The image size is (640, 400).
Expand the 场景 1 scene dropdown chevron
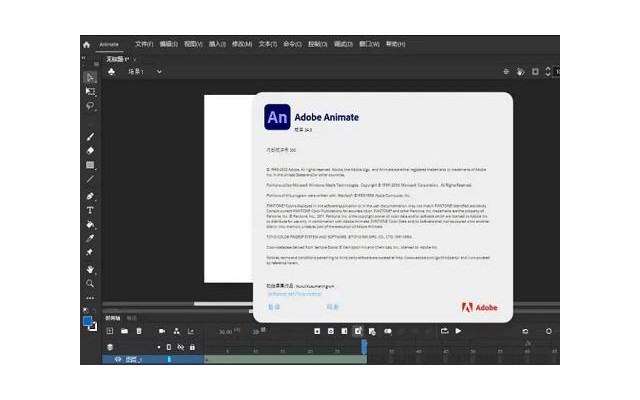click(x=159, y=72)
